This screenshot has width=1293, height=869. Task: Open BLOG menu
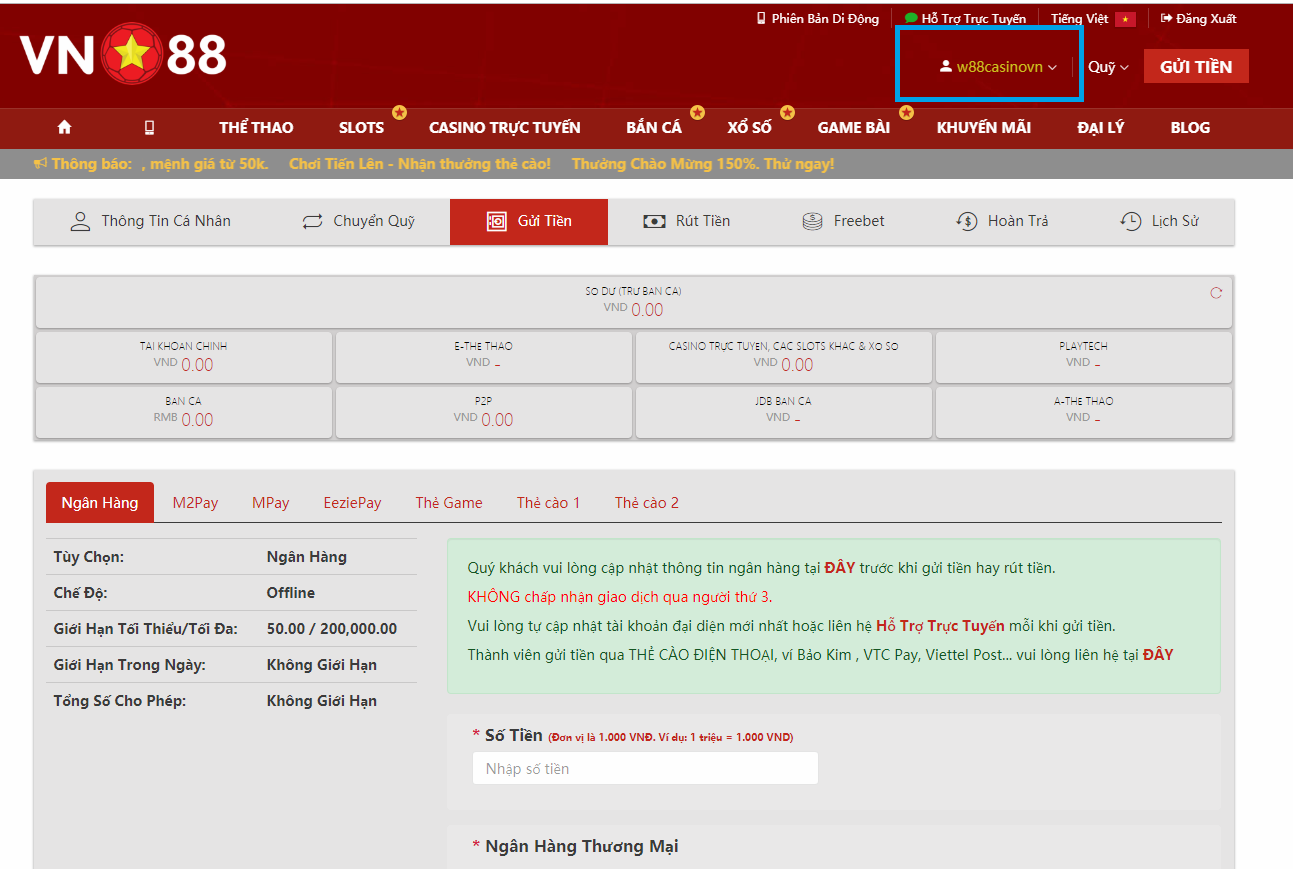[1190, 127]
